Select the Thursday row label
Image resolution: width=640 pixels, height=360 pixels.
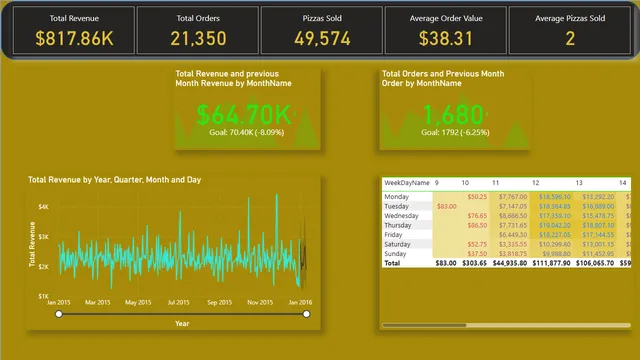[x=398, y=225]
